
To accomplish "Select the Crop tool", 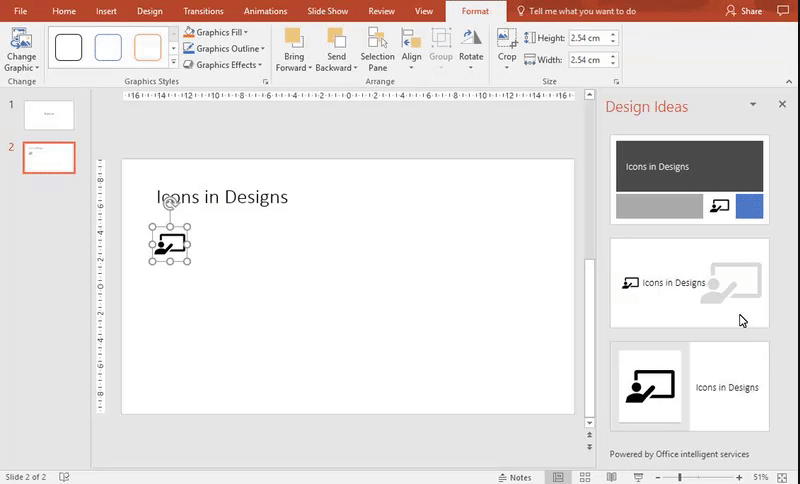I will point(507,38).
